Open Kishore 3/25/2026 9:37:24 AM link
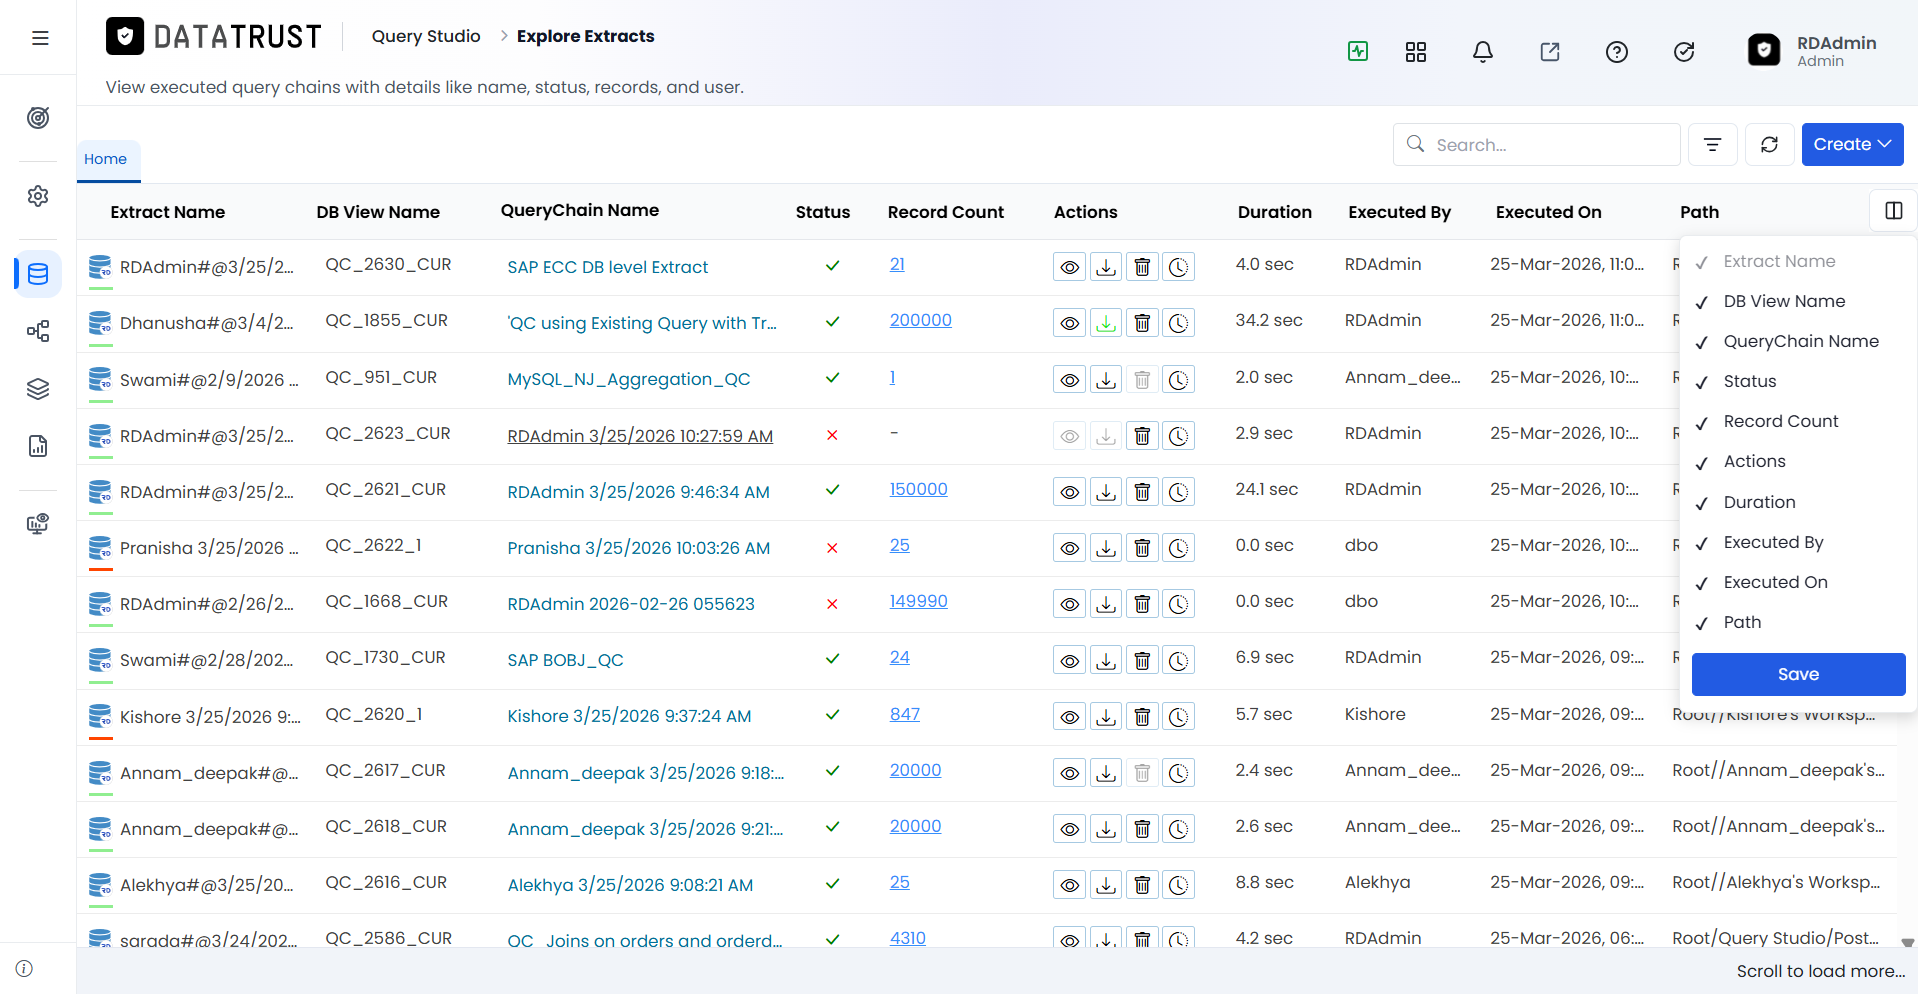The image size is (1918, 994). pyautogui.click(x=629, y=716)
